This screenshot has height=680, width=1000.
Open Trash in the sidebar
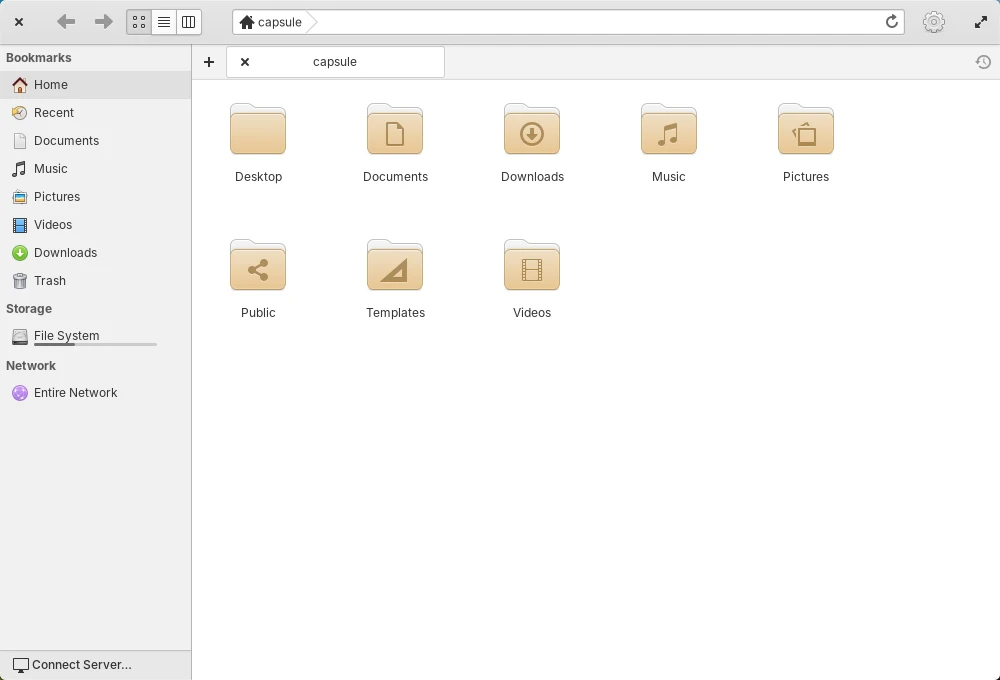[x=96, y=281]
